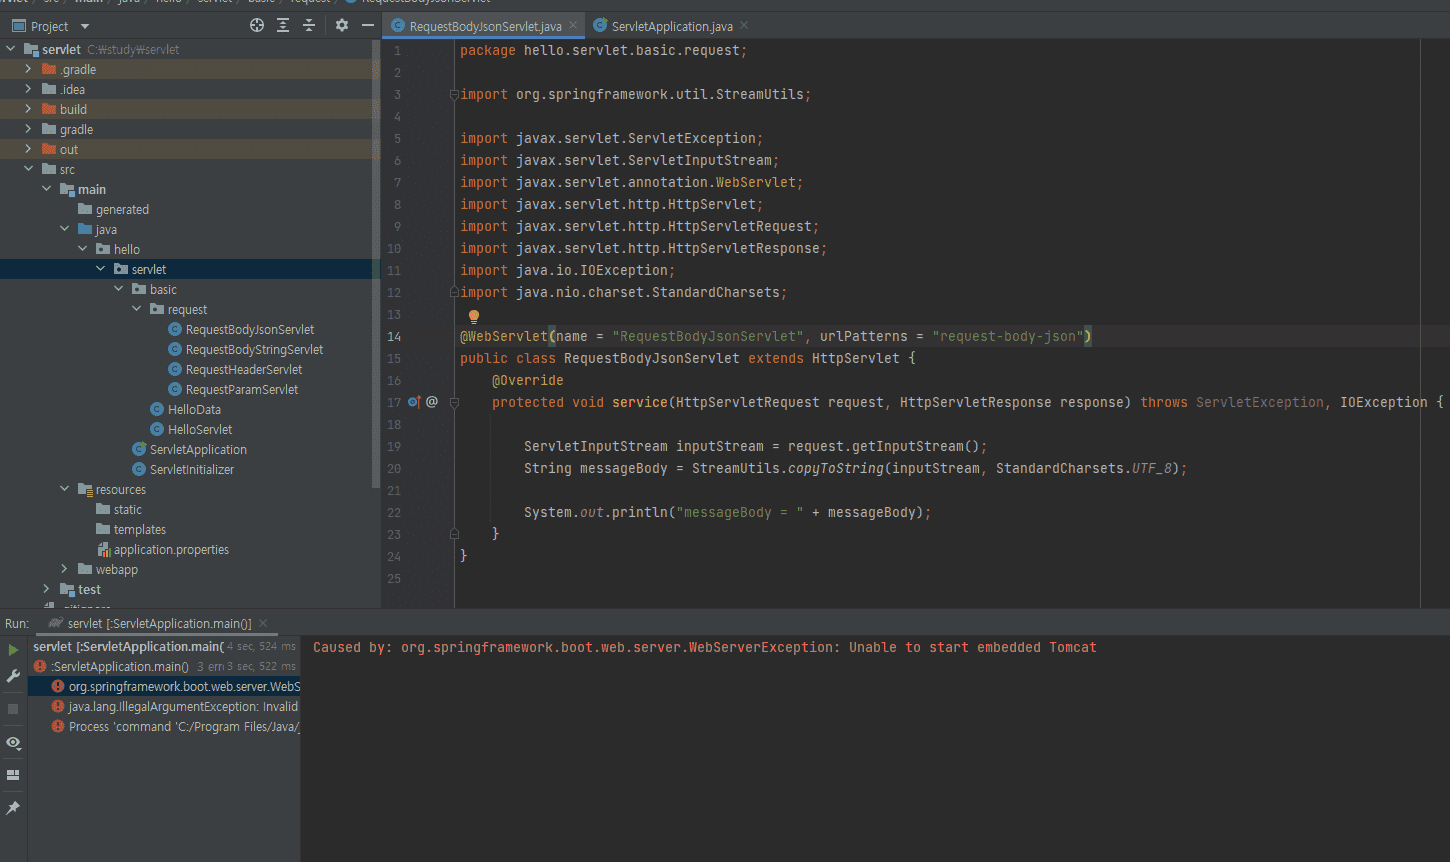
Task: Click the Collapse All icon in Project toolbar
Action: (x=309, y=26)
